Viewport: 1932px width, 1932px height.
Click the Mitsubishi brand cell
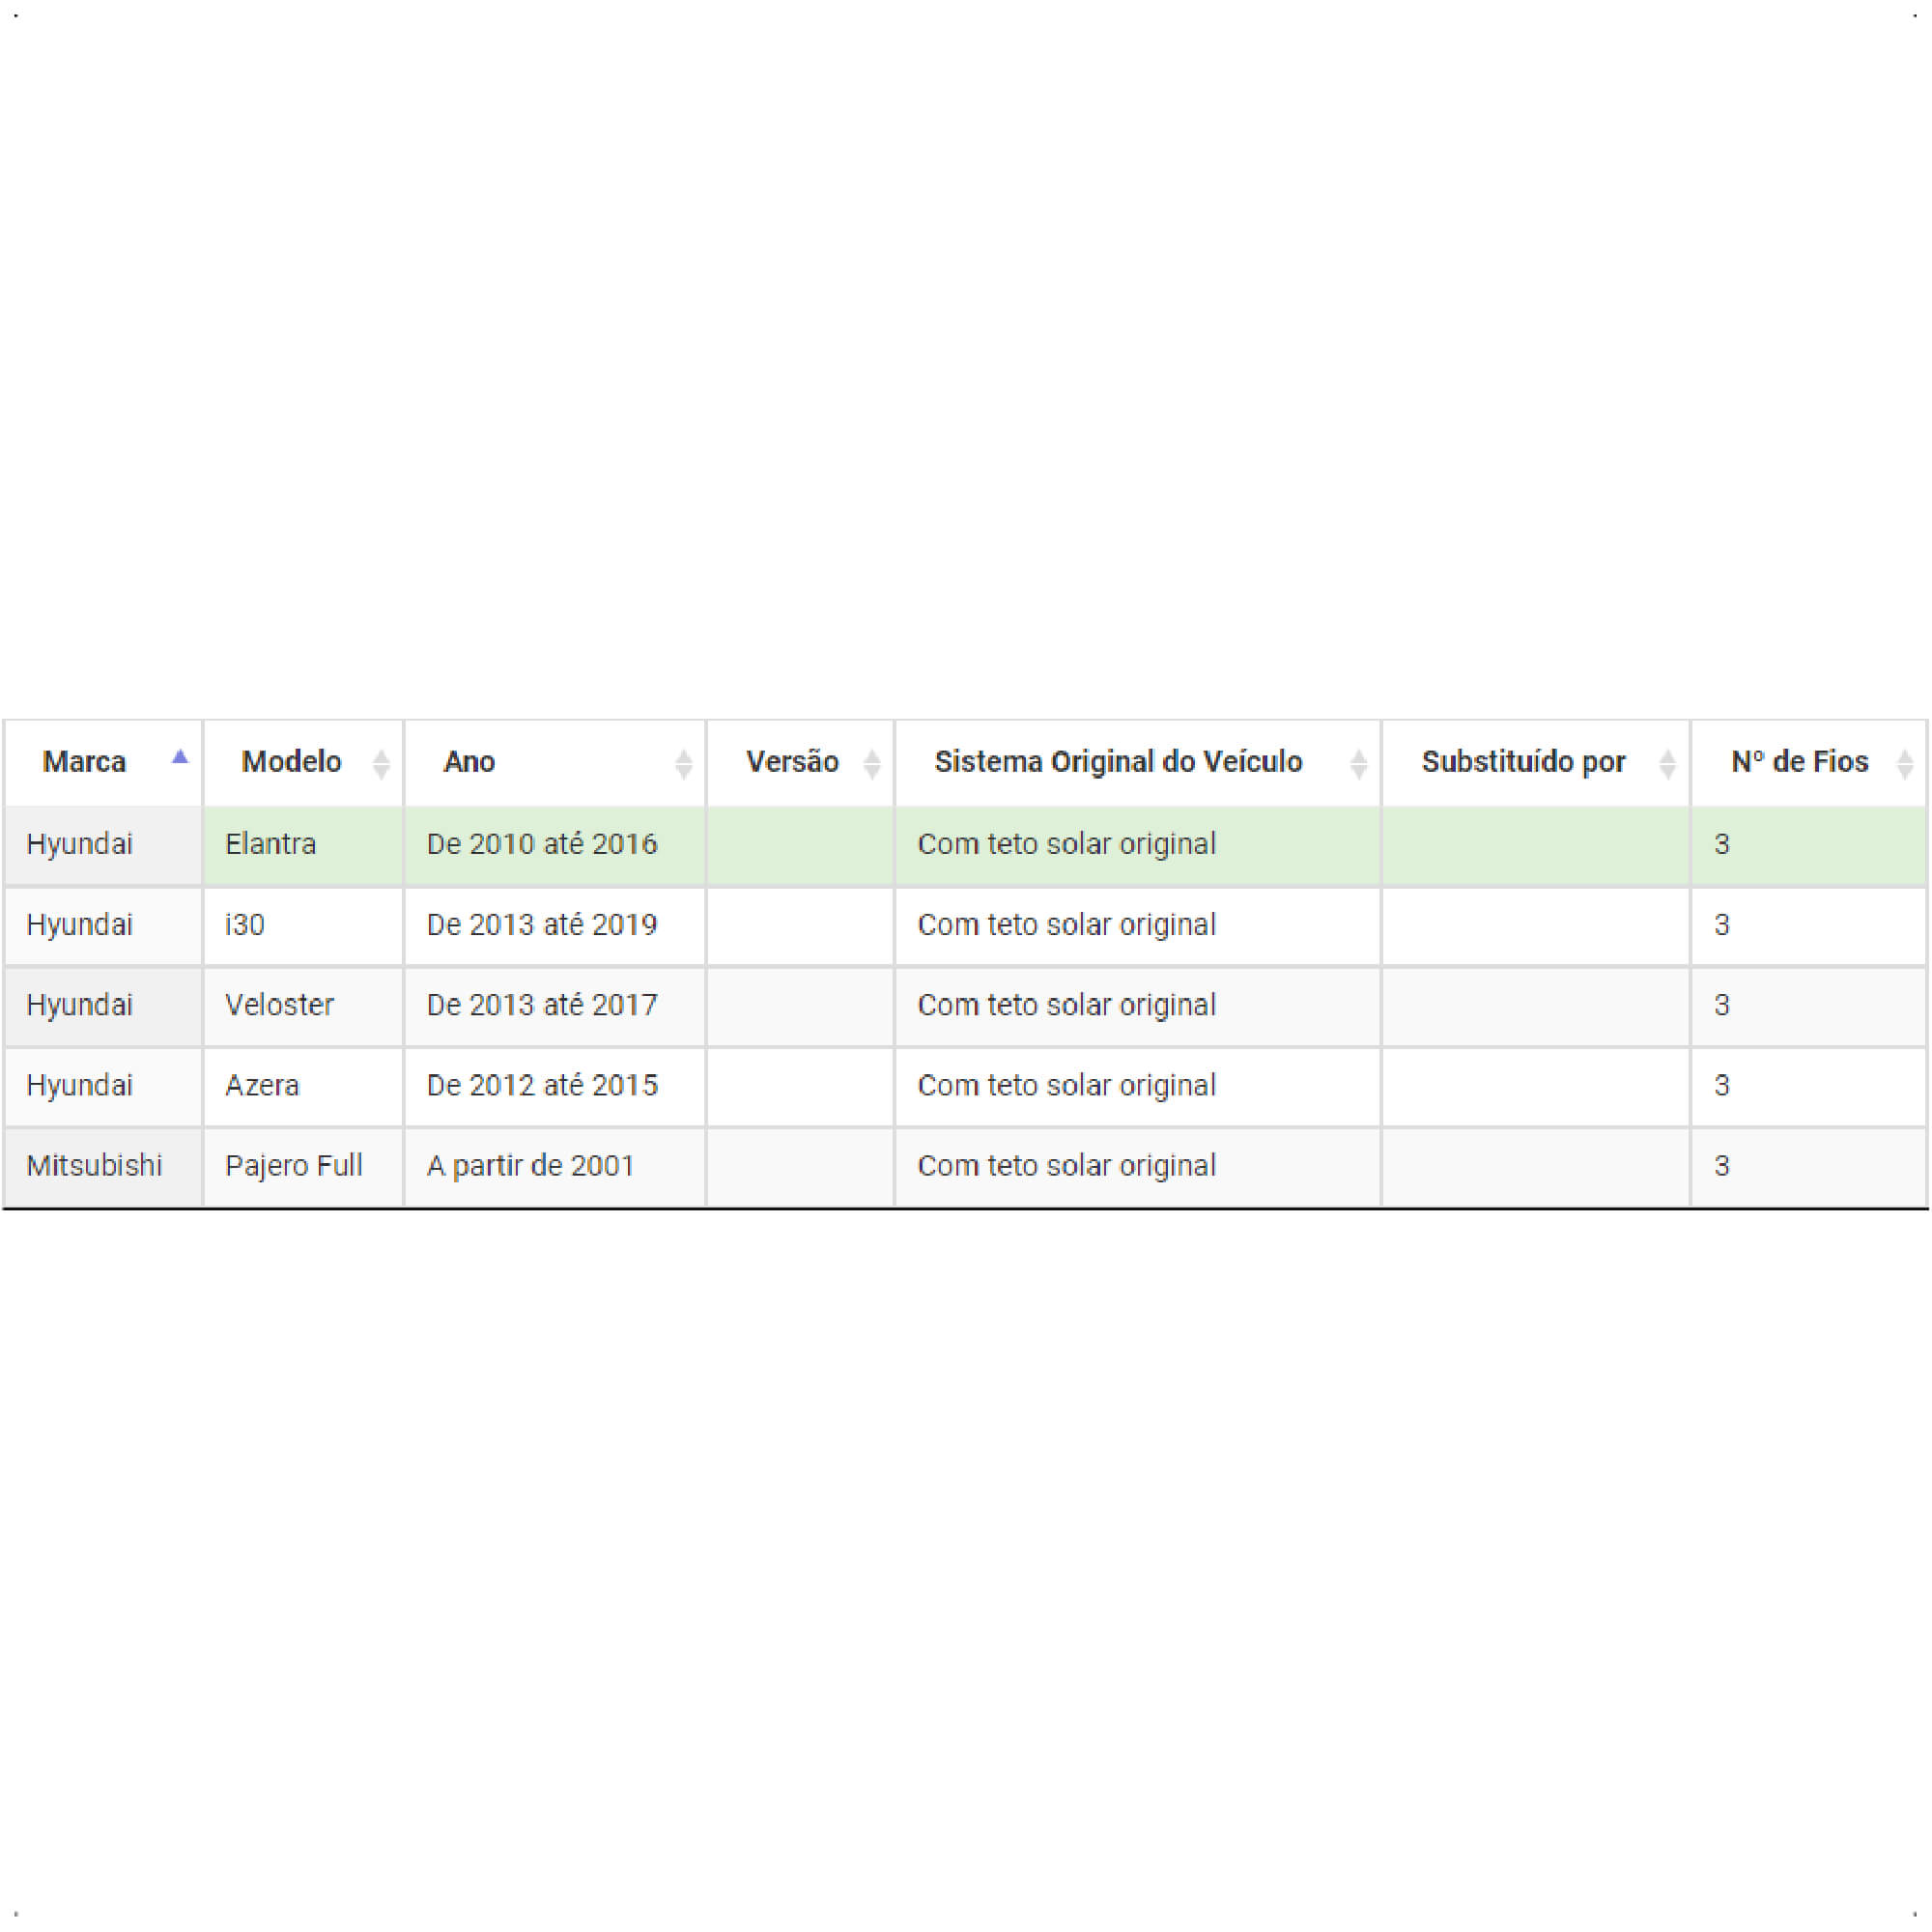click(x=103, y=1166)
